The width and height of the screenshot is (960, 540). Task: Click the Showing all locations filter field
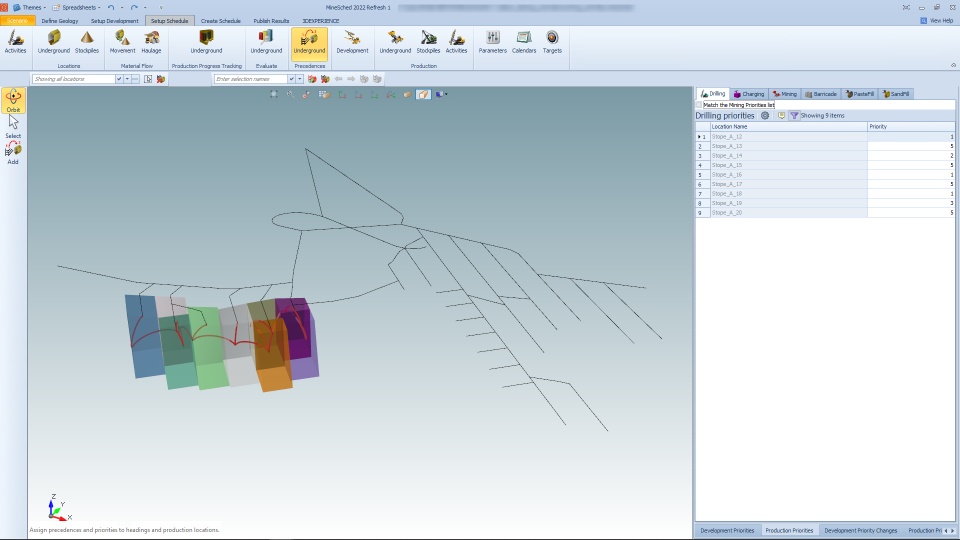click(x=73, y=79)
